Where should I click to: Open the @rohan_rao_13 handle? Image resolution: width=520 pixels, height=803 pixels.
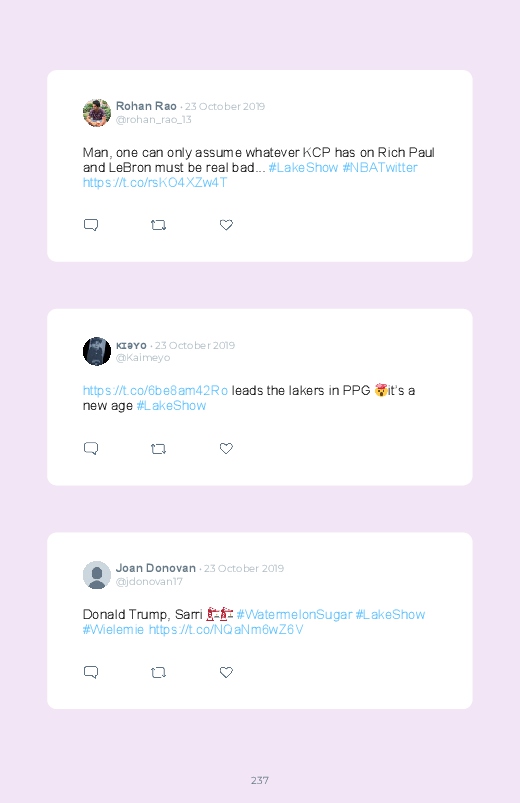[154, 120]
